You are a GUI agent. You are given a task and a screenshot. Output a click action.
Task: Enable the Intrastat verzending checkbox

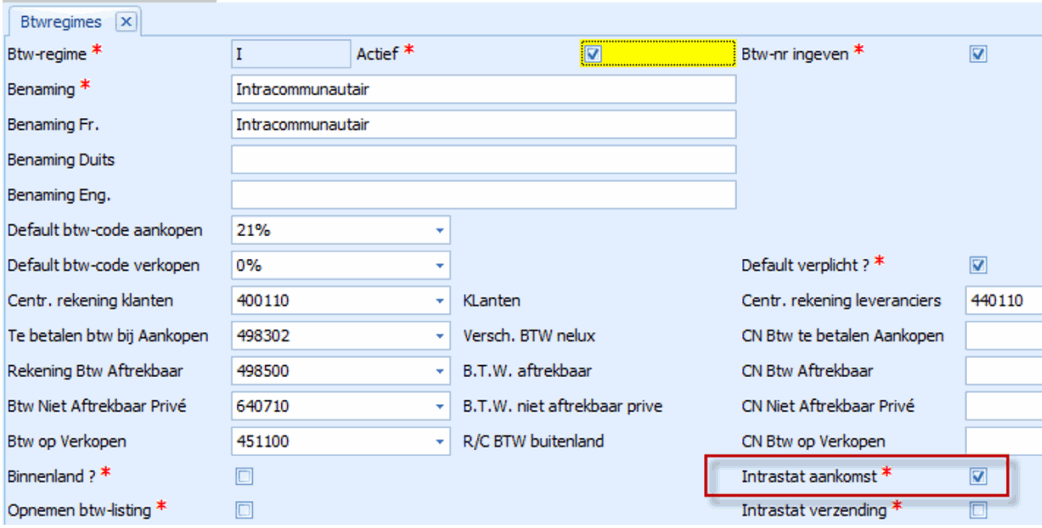[x=978, y=510]
